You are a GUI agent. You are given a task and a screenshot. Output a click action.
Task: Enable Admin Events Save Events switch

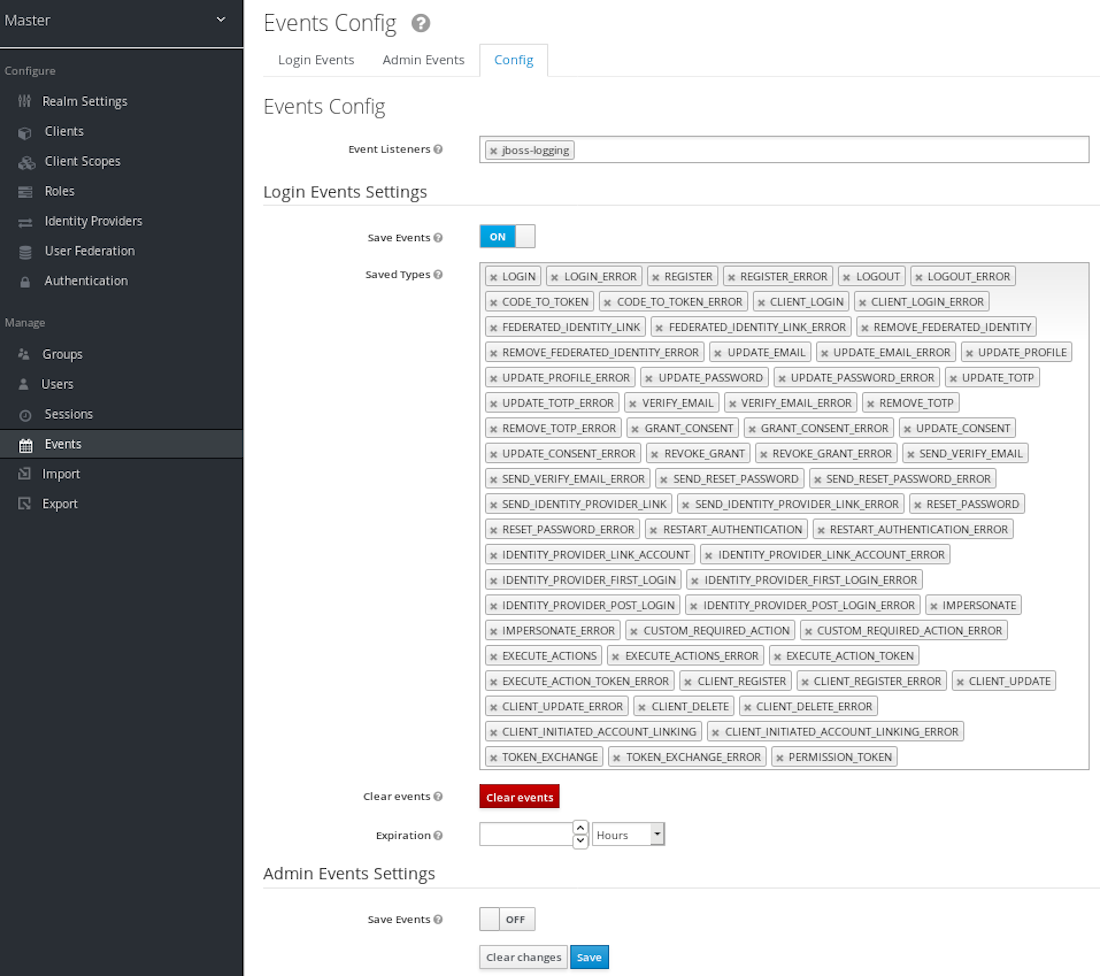(507, 919)
